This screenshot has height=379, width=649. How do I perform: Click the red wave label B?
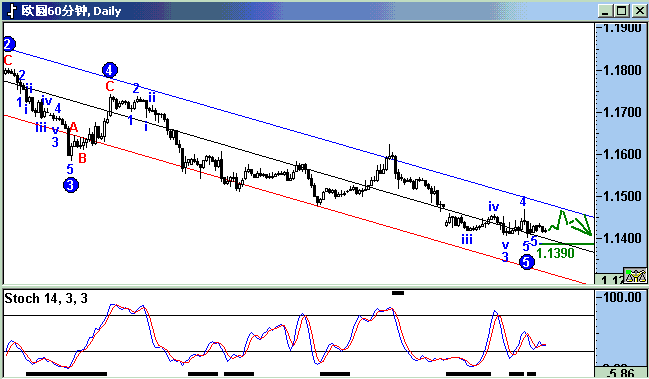tap(82, 158)
